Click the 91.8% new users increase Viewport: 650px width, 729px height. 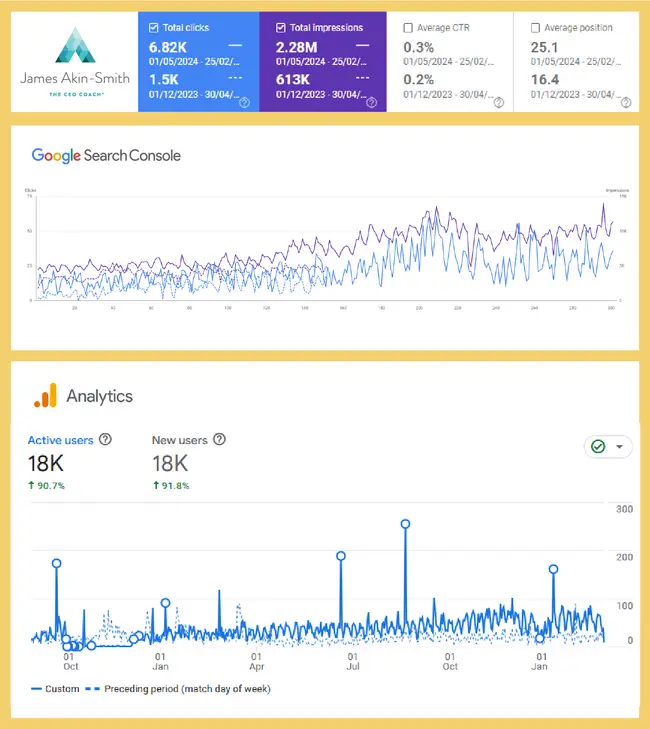coord(171,486)
